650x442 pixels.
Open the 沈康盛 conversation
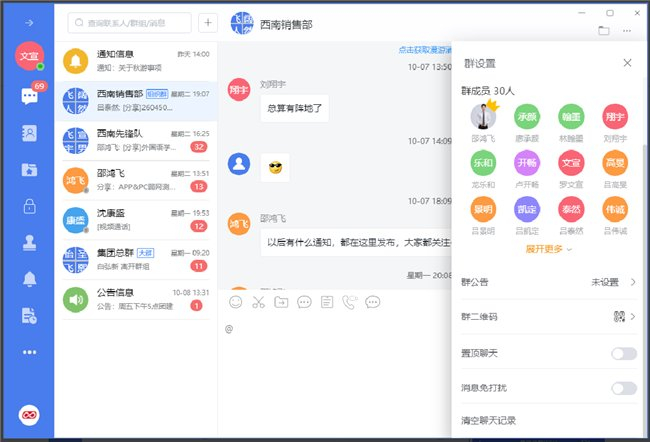coord(136,220)
